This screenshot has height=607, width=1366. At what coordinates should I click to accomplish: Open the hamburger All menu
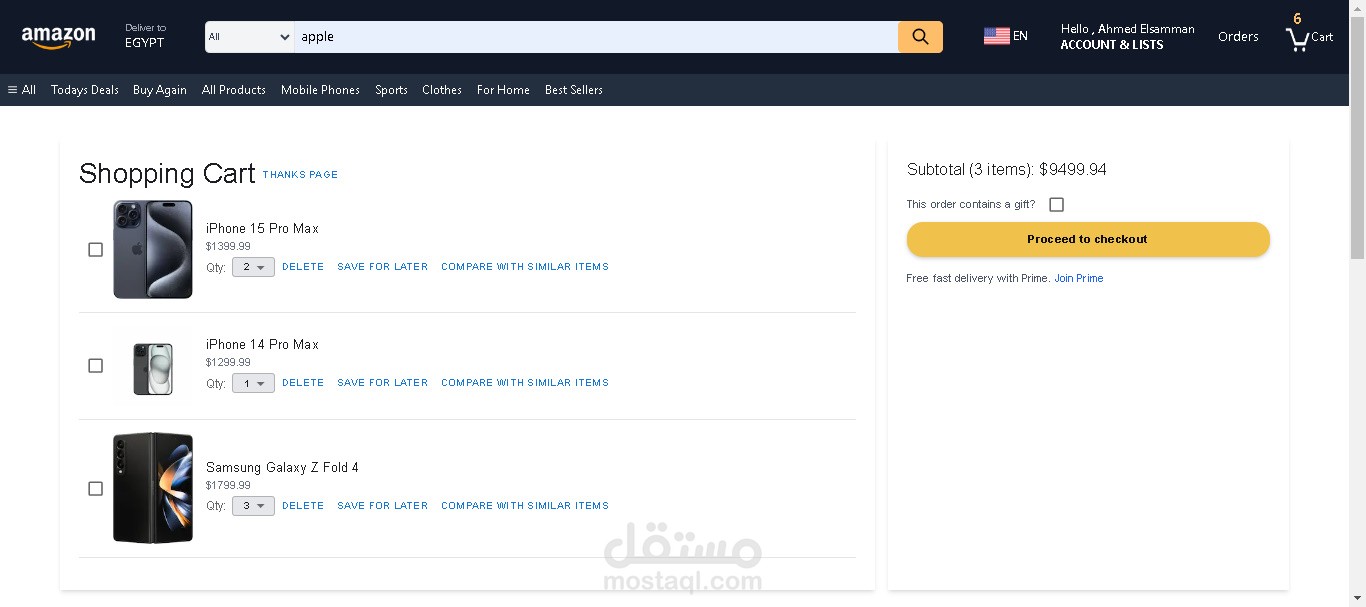coord(21,90)
